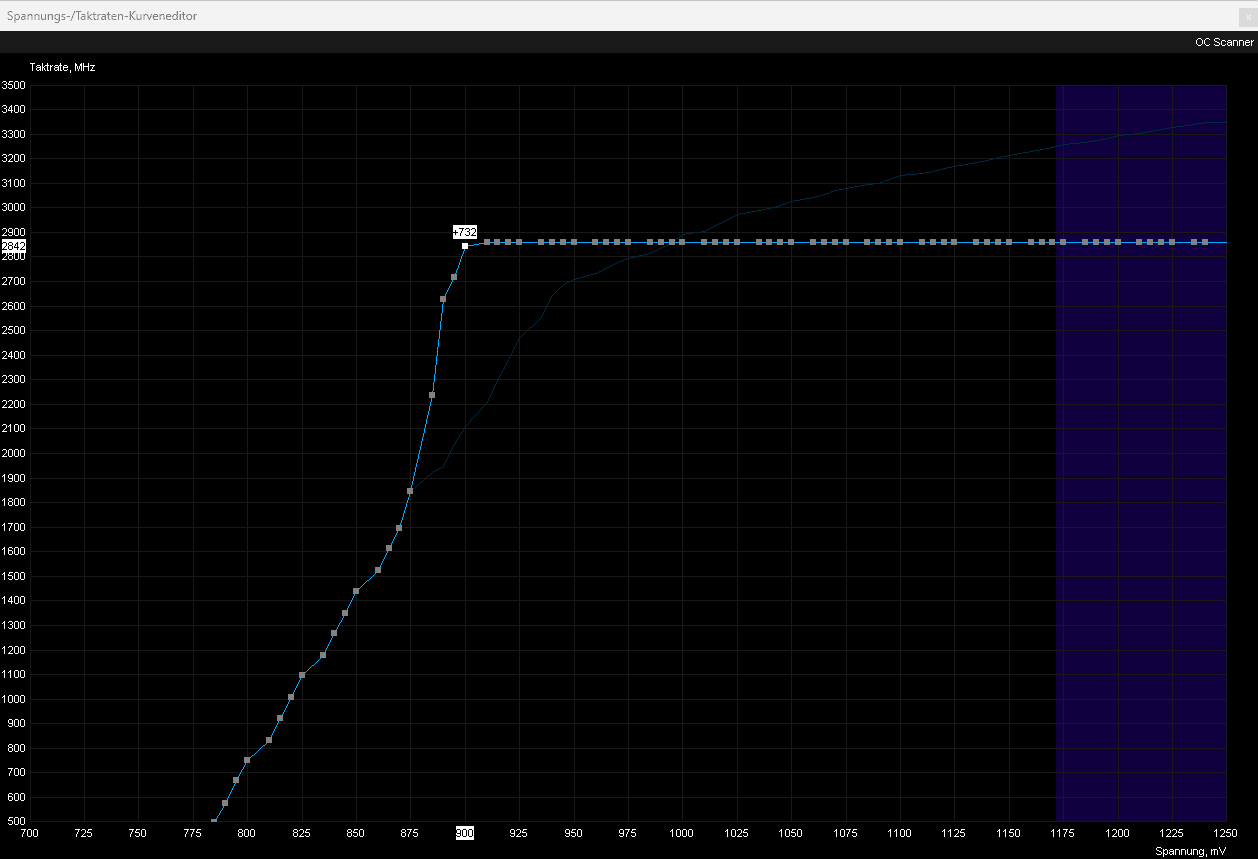Select curve point at 860 mV near 1525 MHz
Viewport: 1258px width, 859px height.
click(378, 570)
